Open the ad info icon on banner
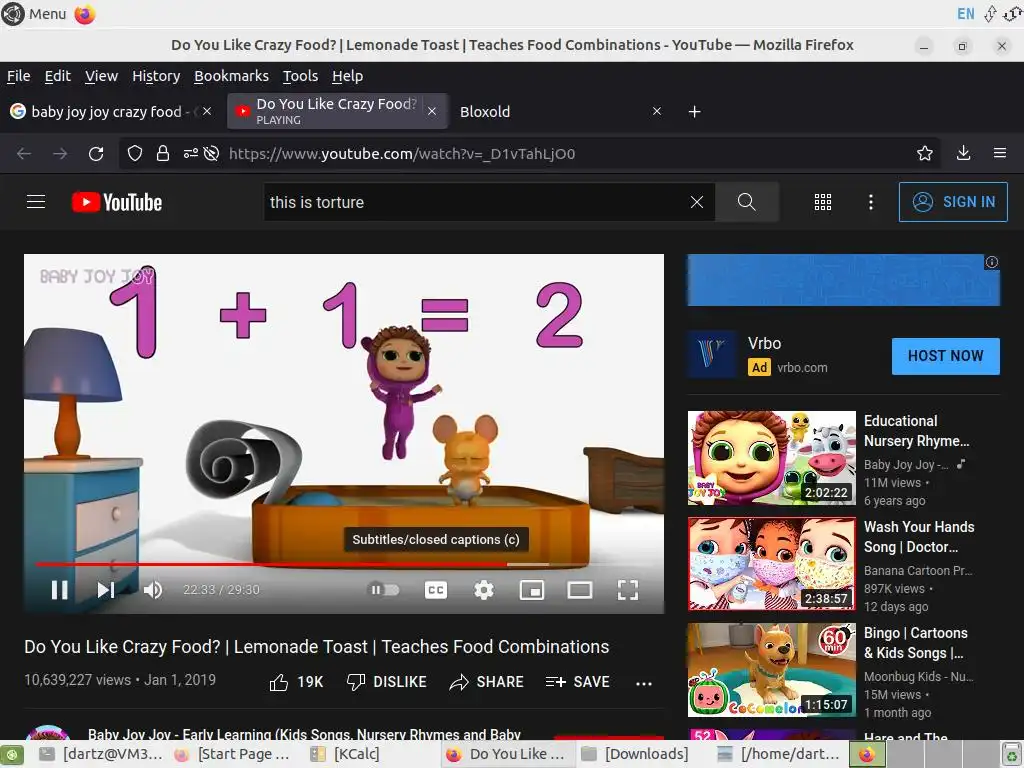Image resolution: width=1024 pixels, height=768 pixels. point(991,262)
